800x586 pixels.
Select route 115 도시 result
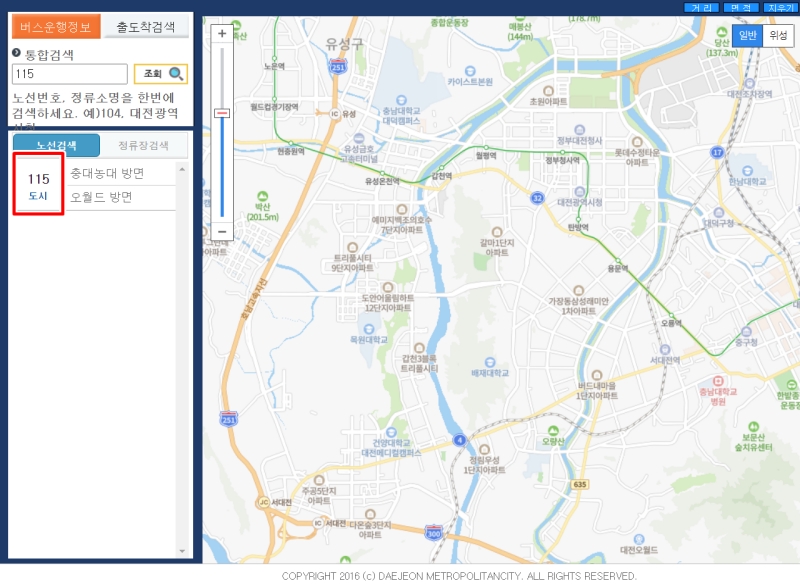pyautogui.click(x=38, y=185)
